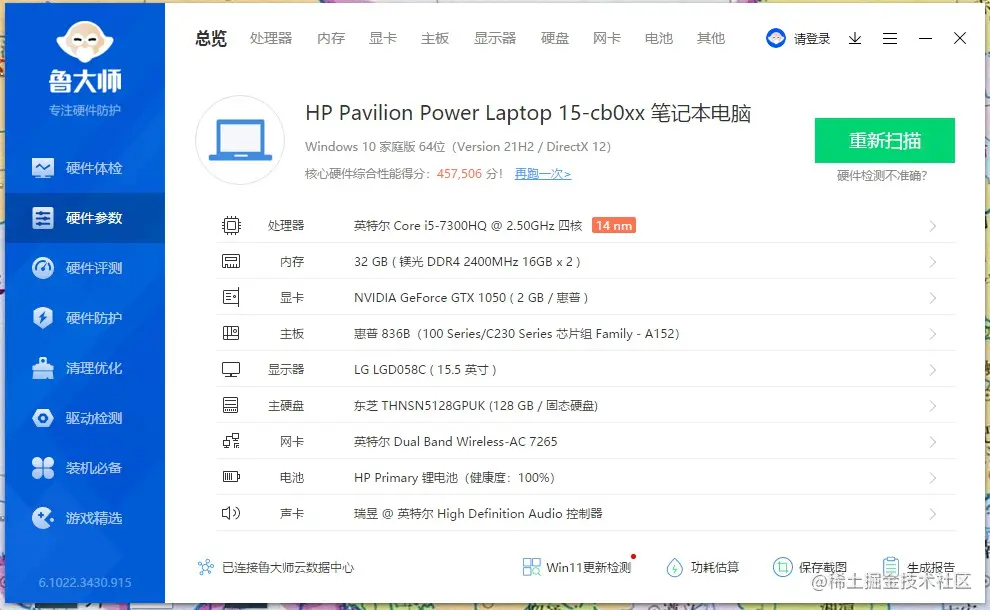This screenshot has width=990, height=610.
Task: Click the 声卡 speaker icon
Action: tap(231, 513)
